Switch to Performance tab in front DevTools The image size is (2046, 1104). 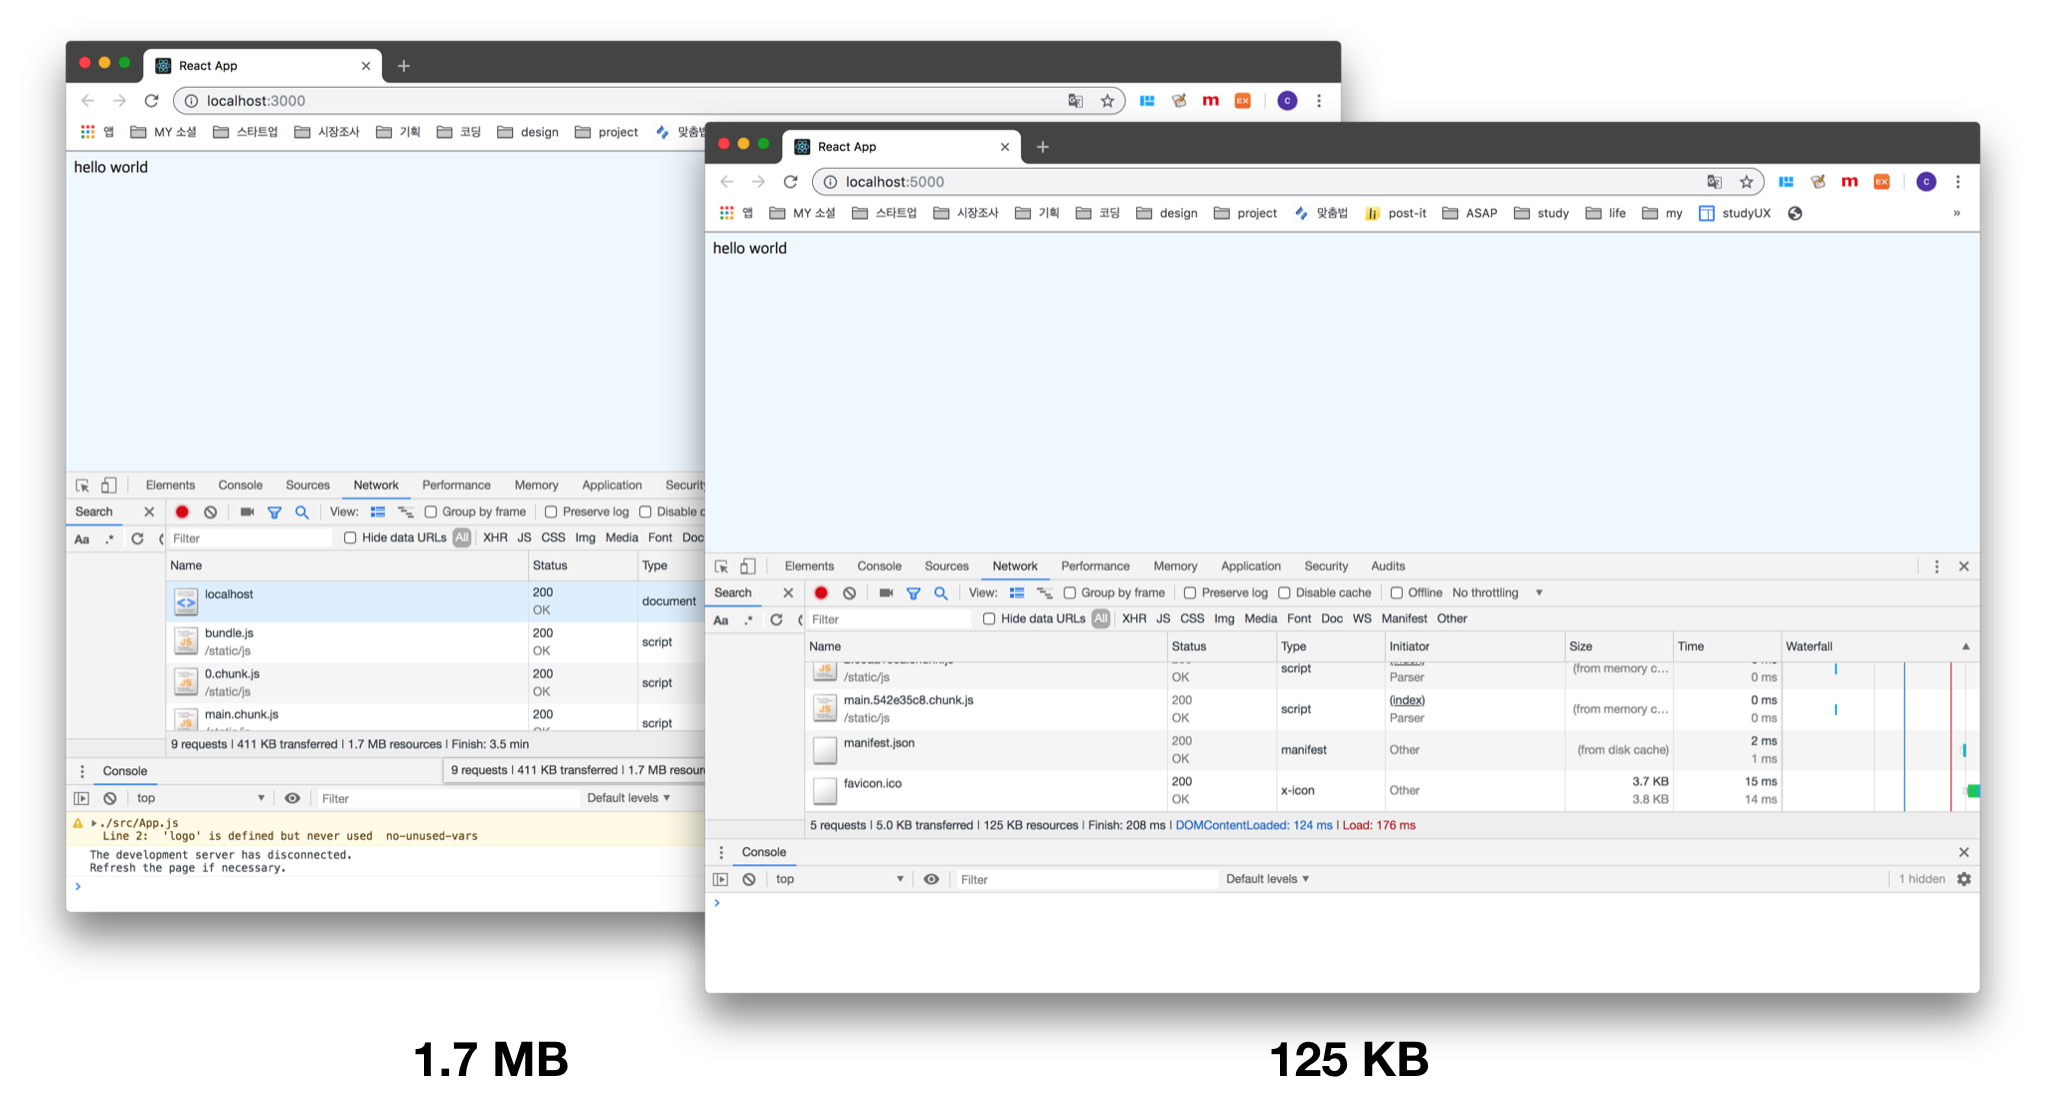[x=1095, y=566]
